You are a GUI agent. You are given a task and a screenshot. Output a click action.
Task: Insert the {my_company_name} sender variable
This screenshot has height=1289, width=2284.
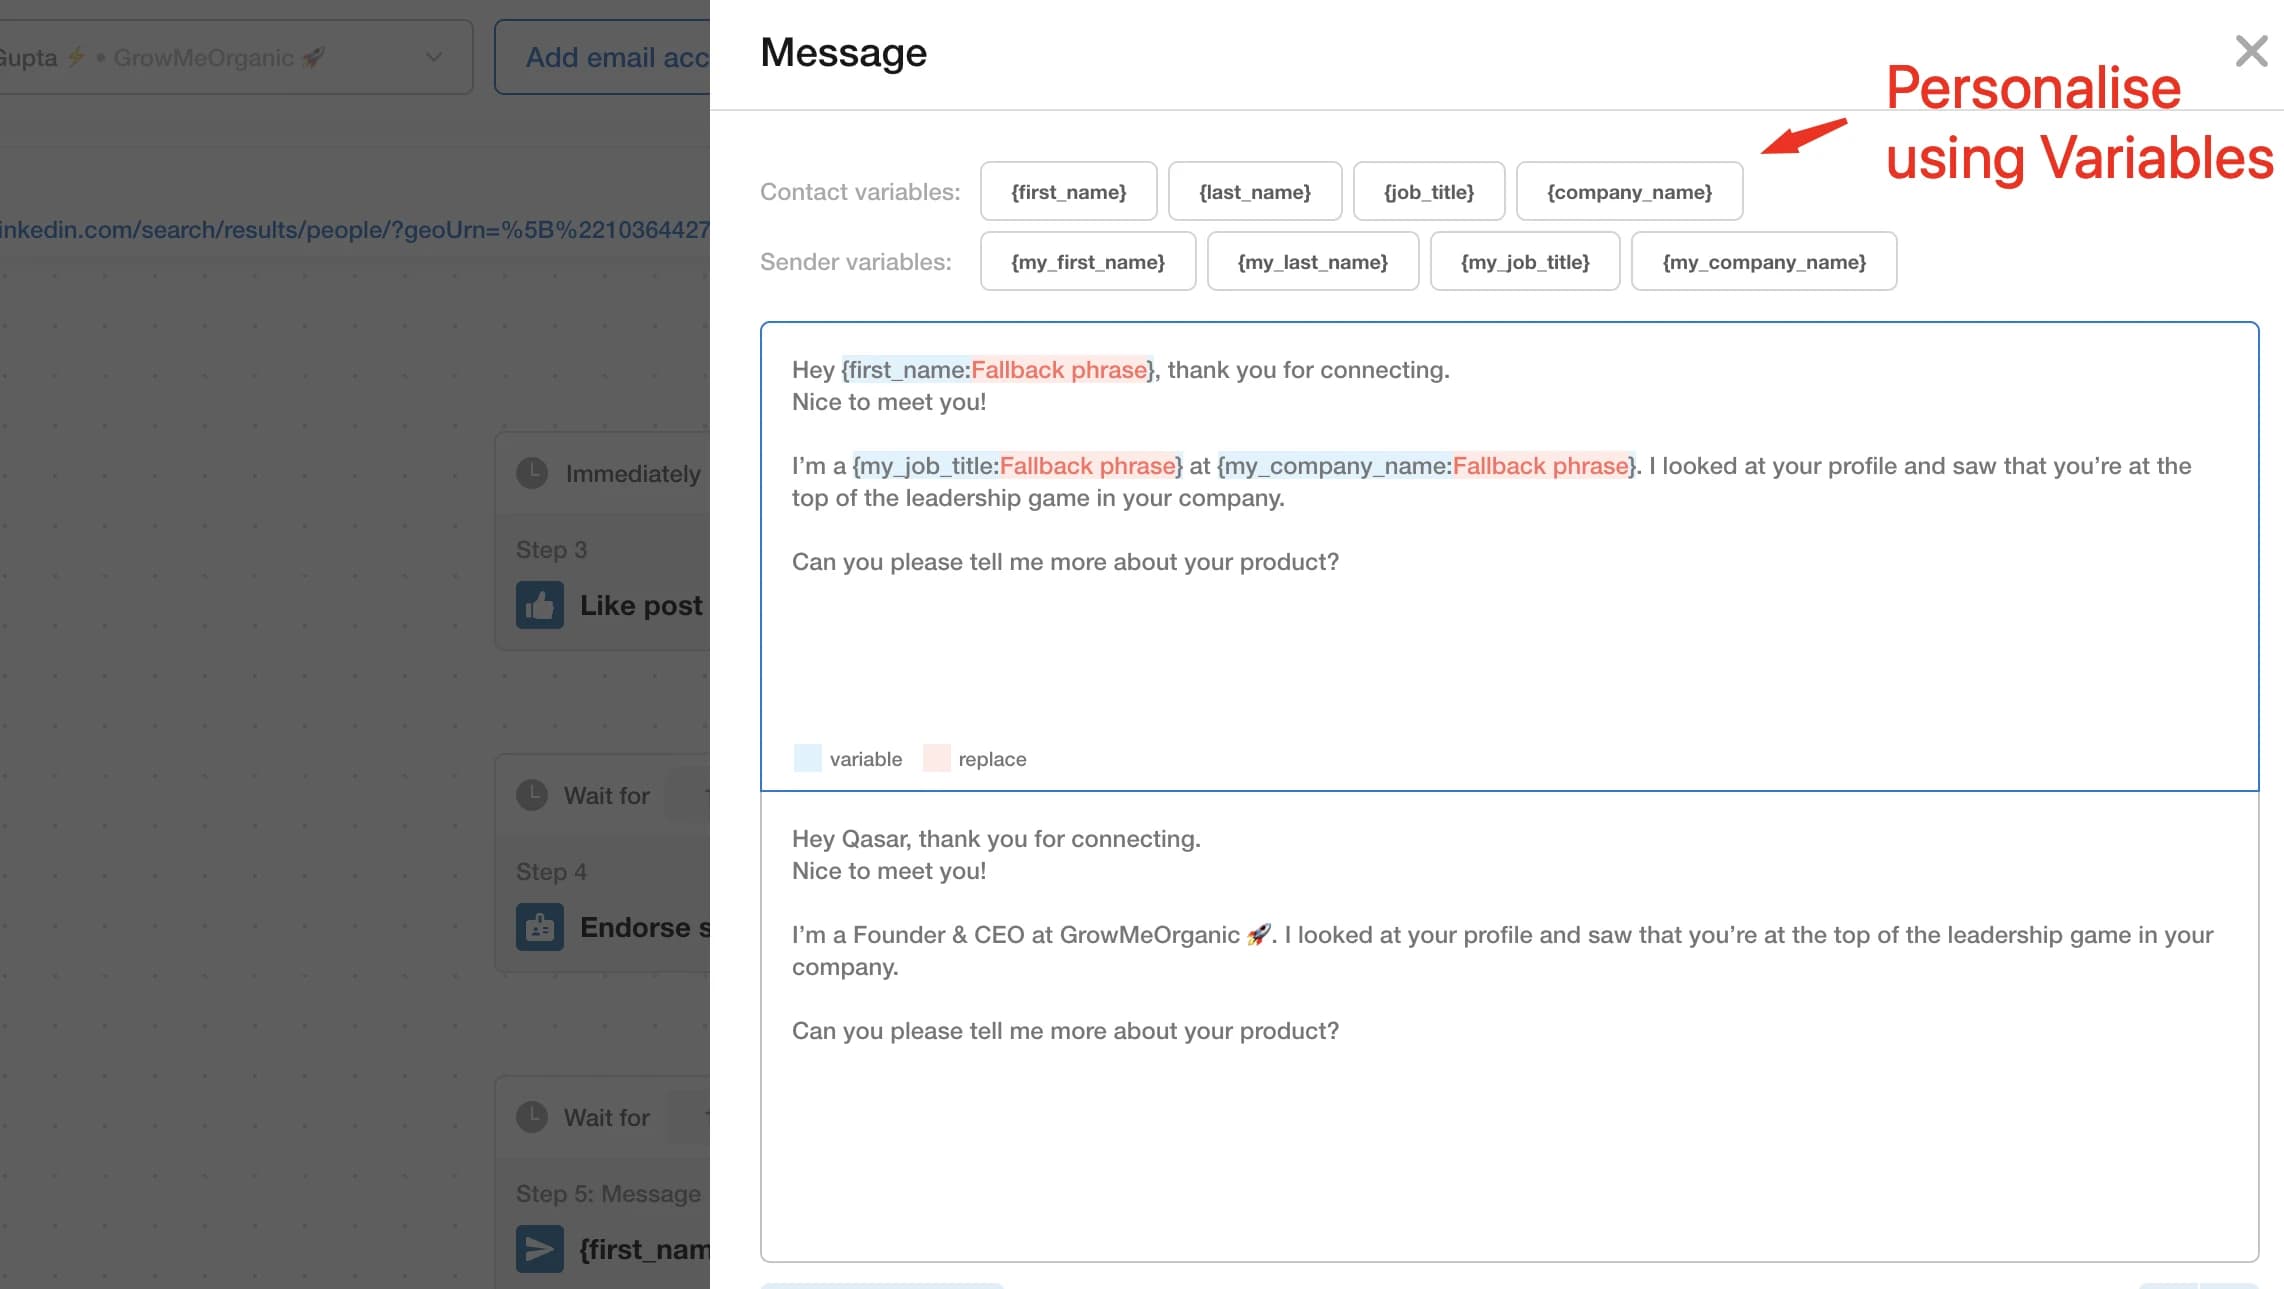[1764, 261]
